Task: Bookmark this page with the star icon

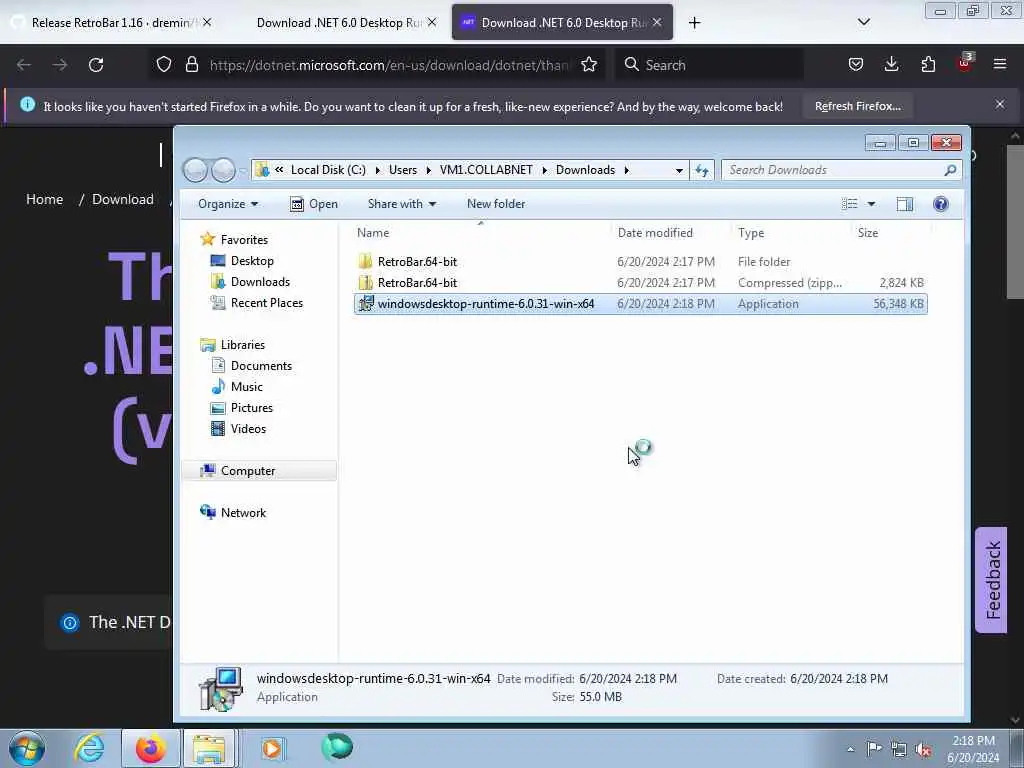Action: pyautogui.click(x=589, y=65)
